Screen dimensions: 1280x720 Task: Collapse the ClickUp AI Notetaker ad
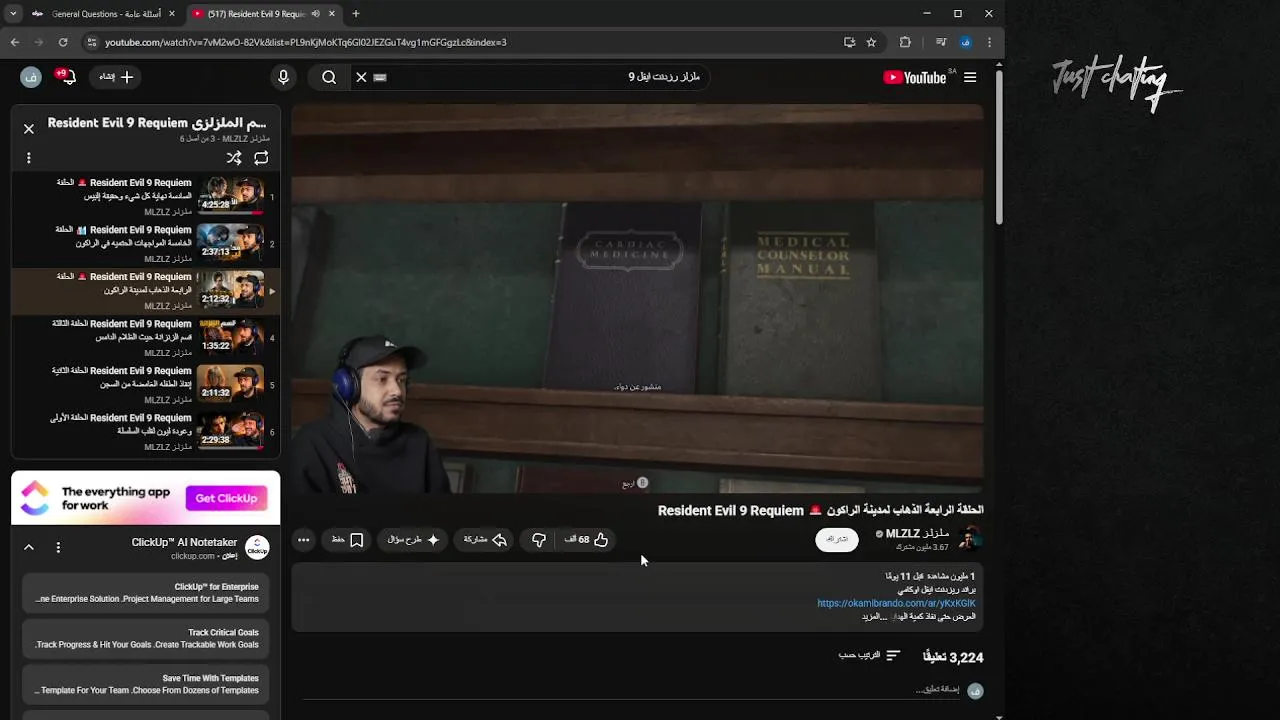[28, 547]
